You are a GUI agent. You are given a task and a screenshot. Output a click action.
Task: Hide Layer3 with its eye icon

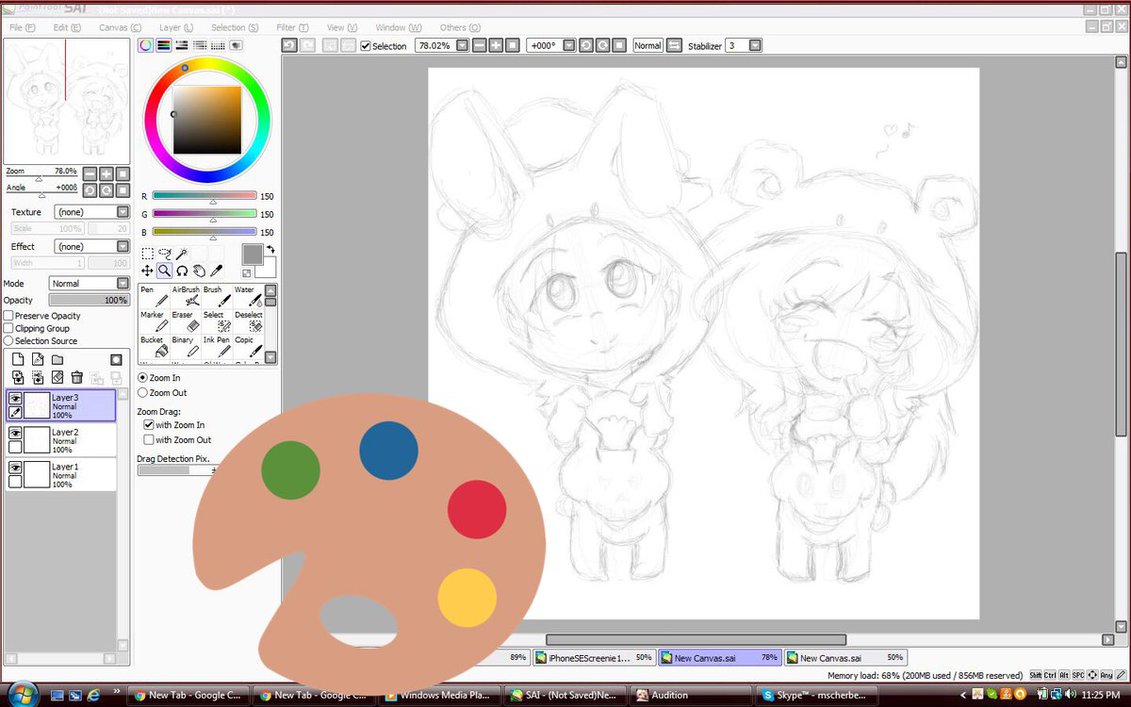pos(14,398)
